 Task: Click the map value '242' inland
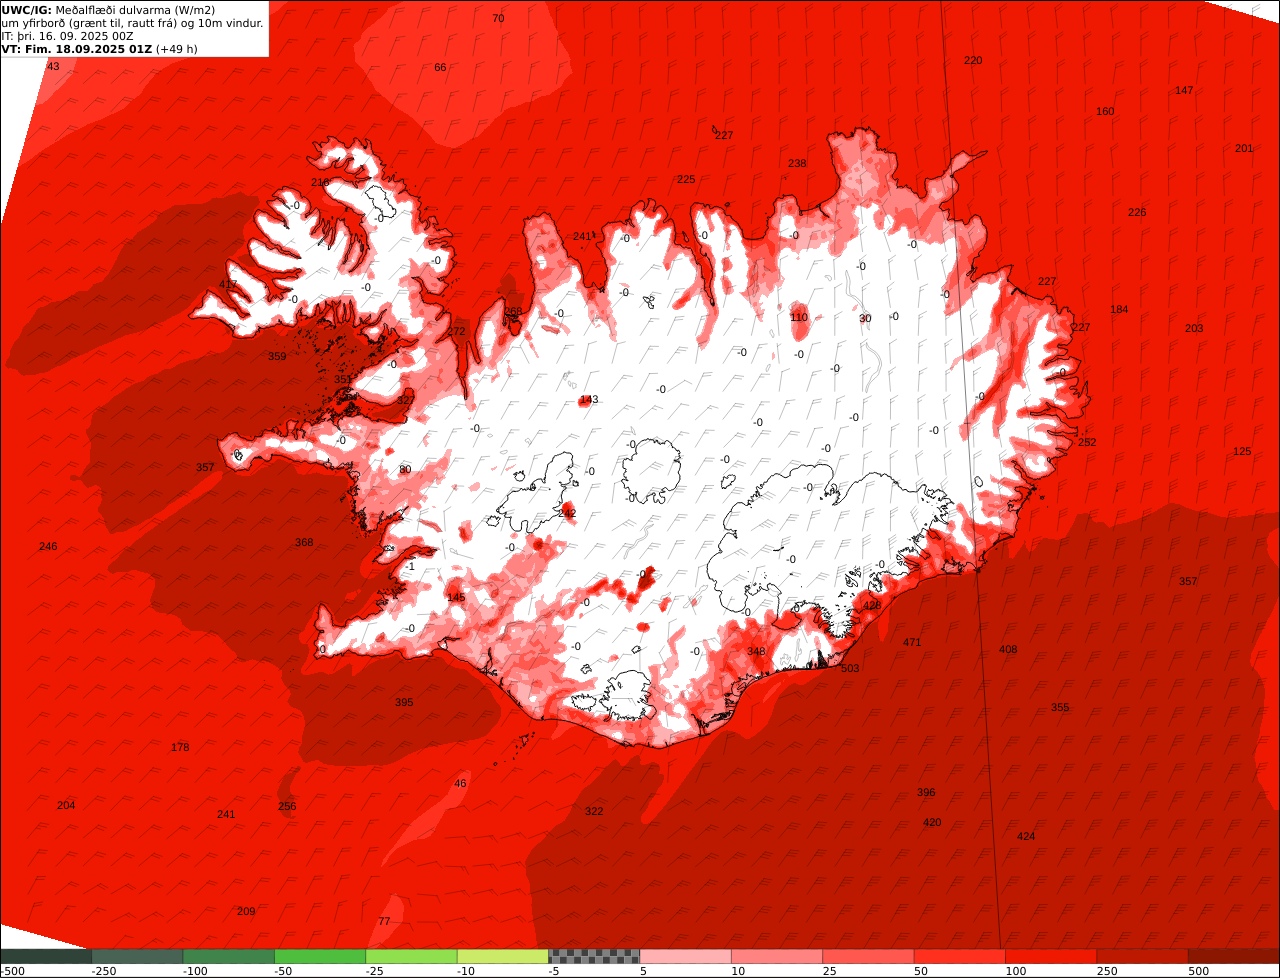click(567, 513)
